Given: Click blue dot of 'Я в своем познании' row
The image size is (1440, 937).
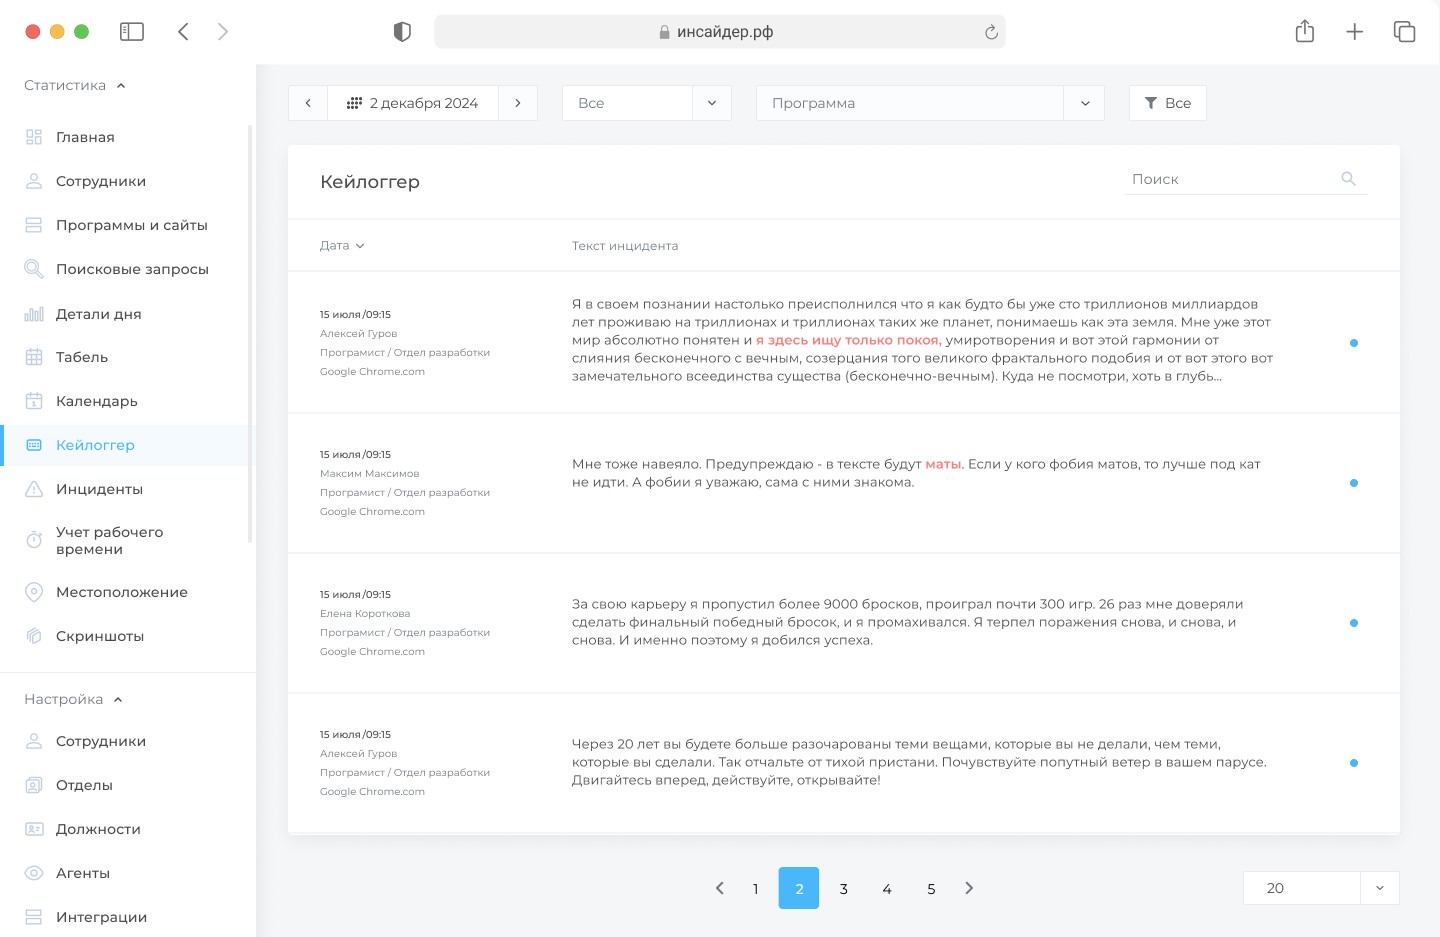Looking at the screenshot, I should pos(1354,343).
